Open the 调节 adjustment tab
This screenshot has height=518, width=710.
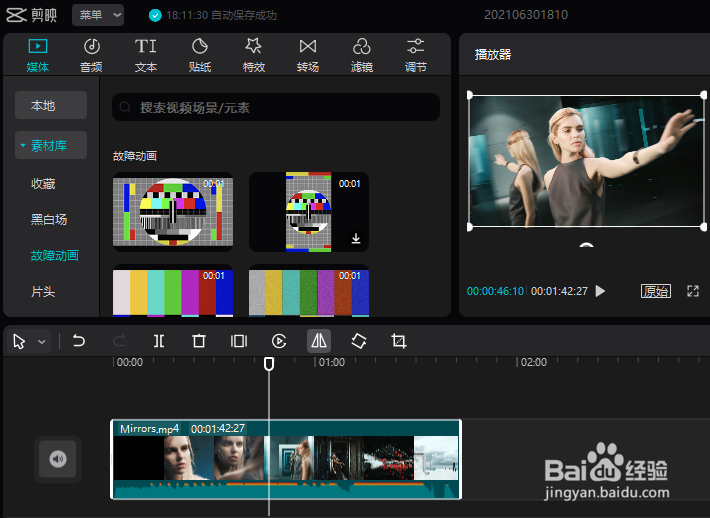pyautogui.click(x=416, y=55)
